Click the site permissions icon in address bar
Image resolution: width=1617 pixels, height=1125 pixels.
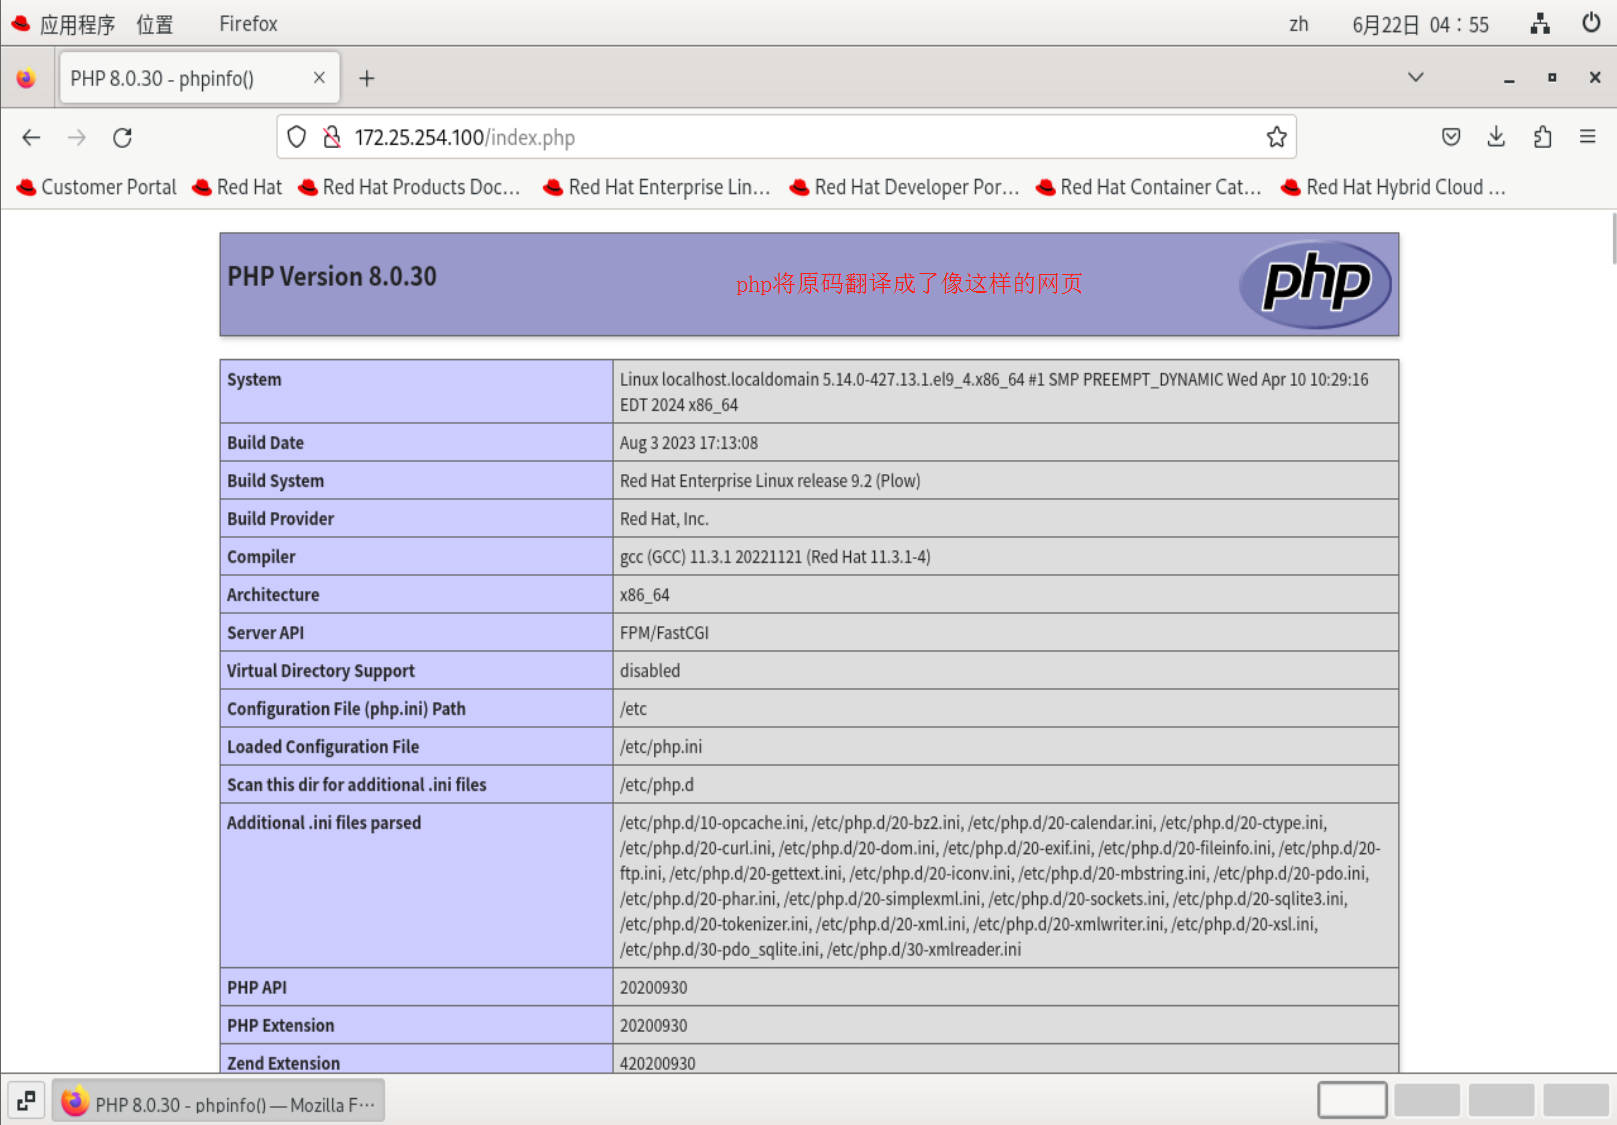pos(332,137)
